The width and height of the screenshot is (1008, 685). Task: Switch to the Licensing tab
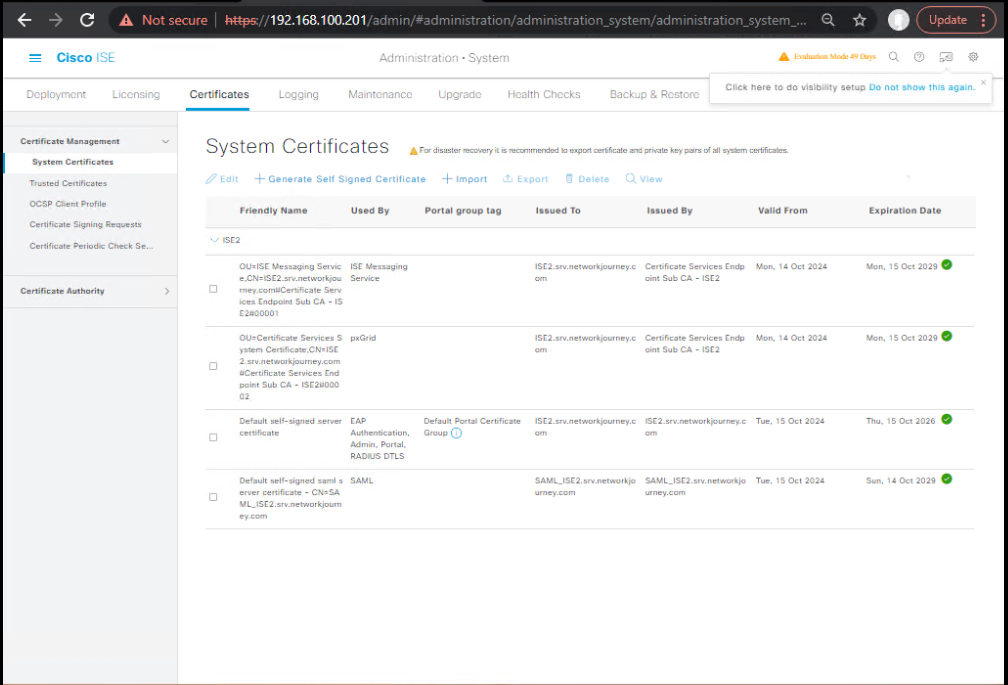[136, 94]
